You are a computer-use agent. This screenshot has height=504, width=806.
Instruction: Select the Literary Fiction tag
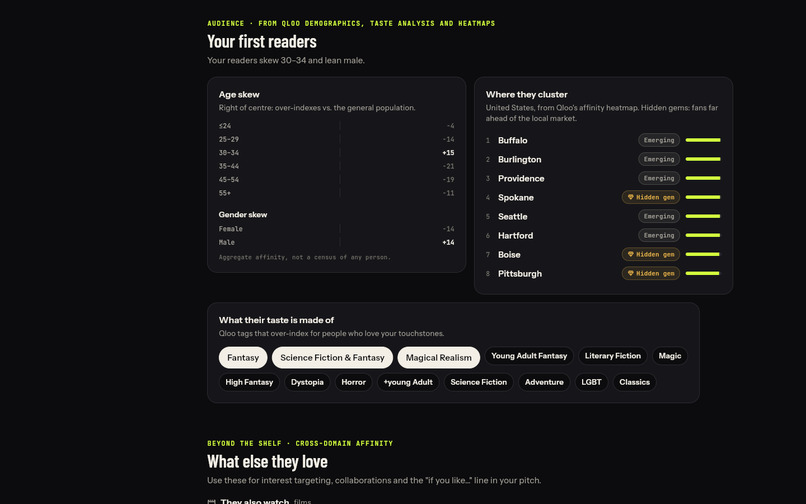click(613, 356)
